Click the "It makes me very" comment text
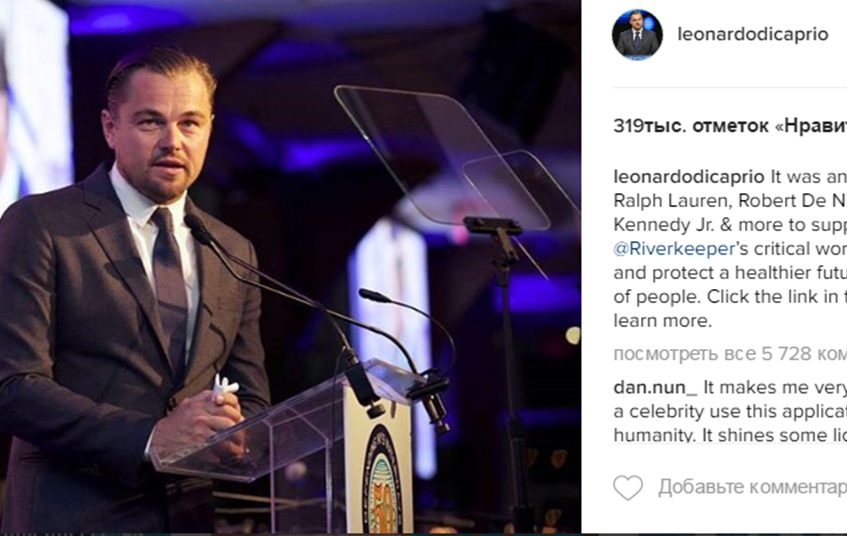Screen dimensions: 847x536 pos(775,387)
